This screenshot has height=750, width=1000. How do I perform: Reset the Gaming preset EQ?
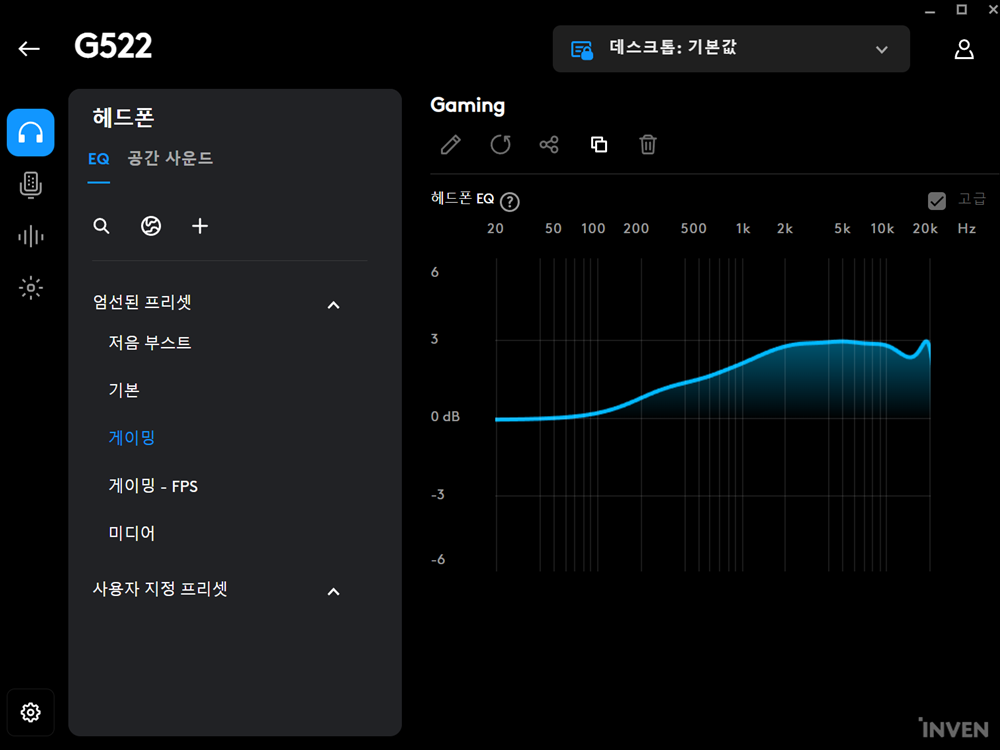coord(500,145)
